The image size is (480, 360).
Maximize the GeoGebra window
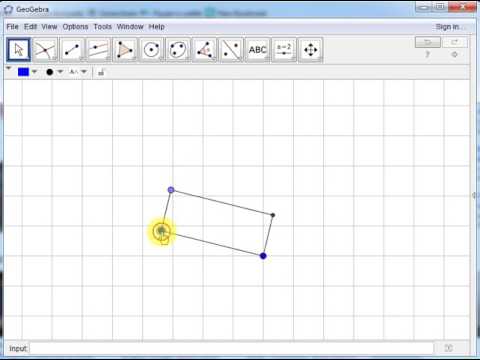(440, 7)
